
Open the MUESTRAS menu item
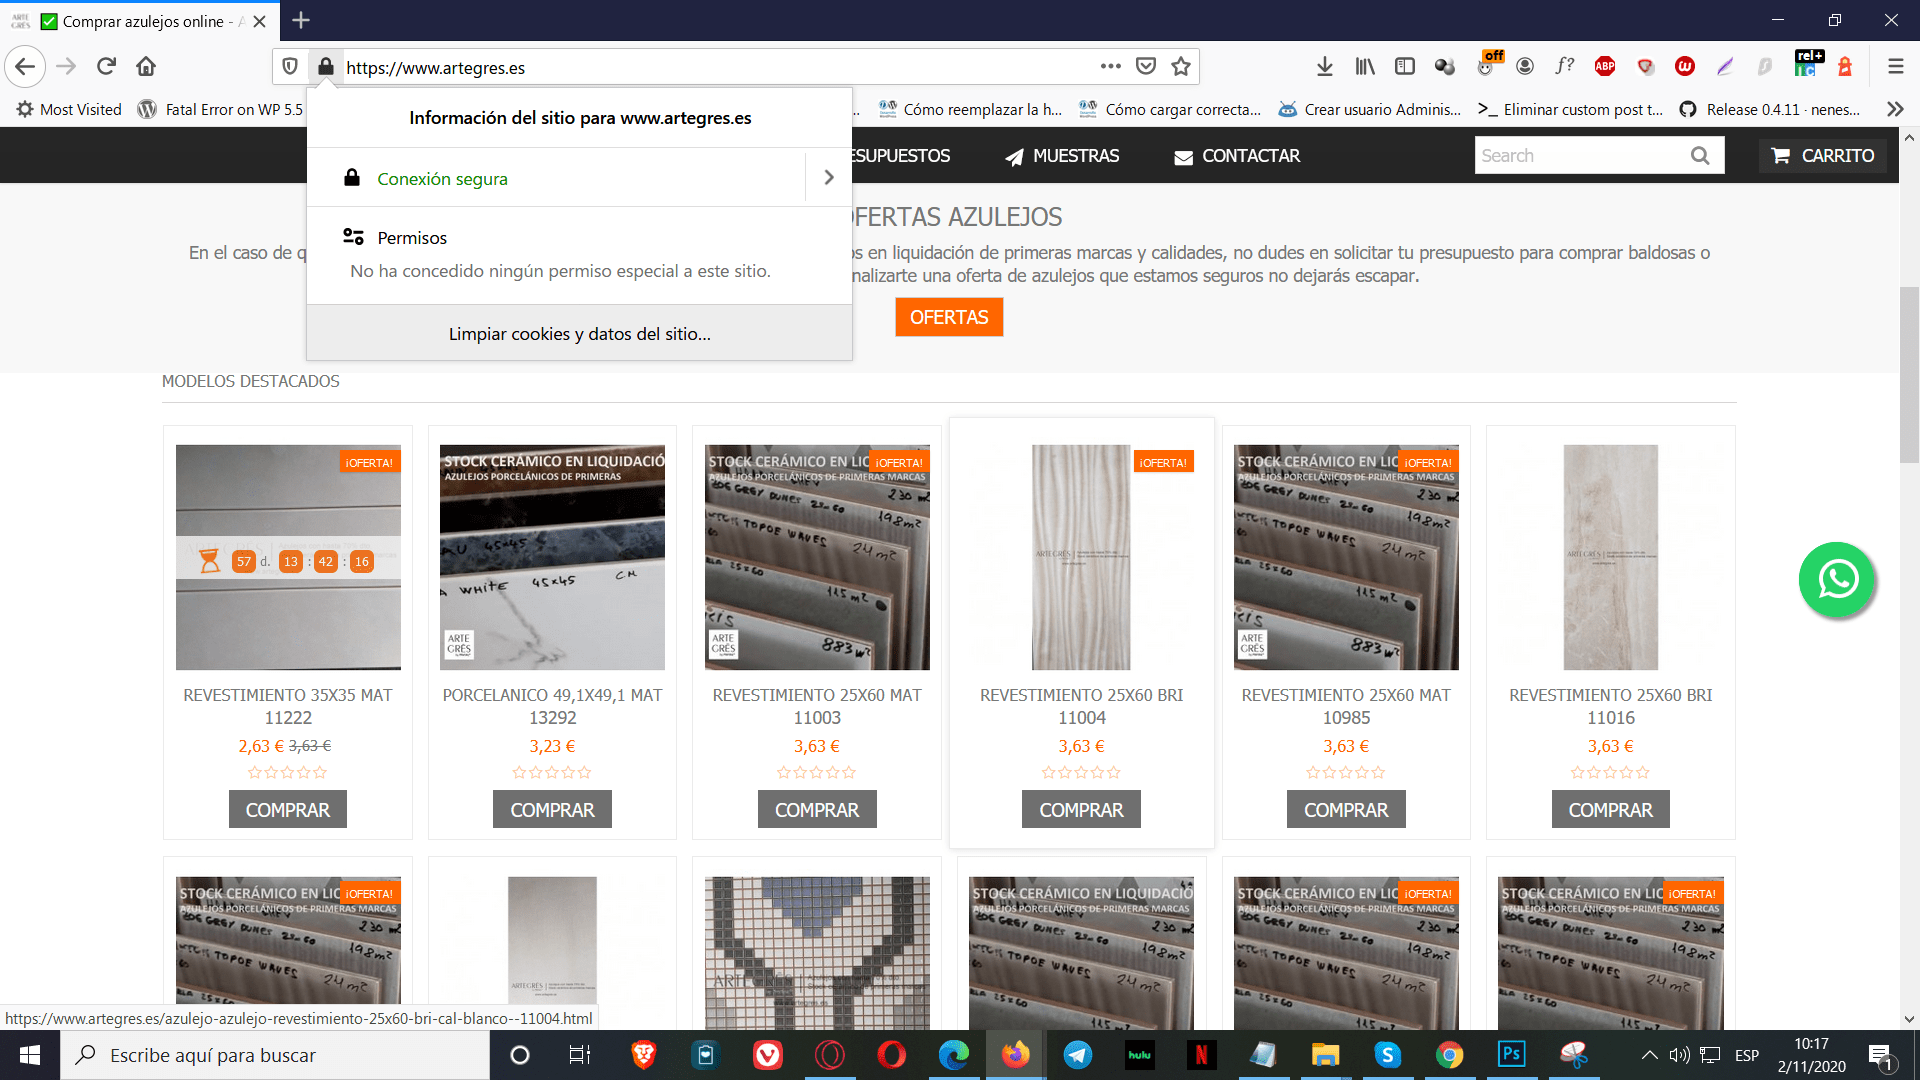click(1062, 156)
